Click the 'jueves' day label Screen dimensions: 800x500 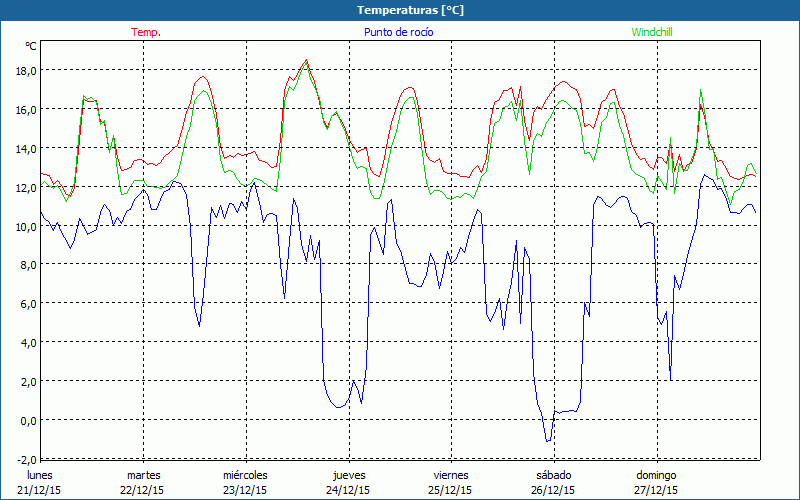[349, 475]
